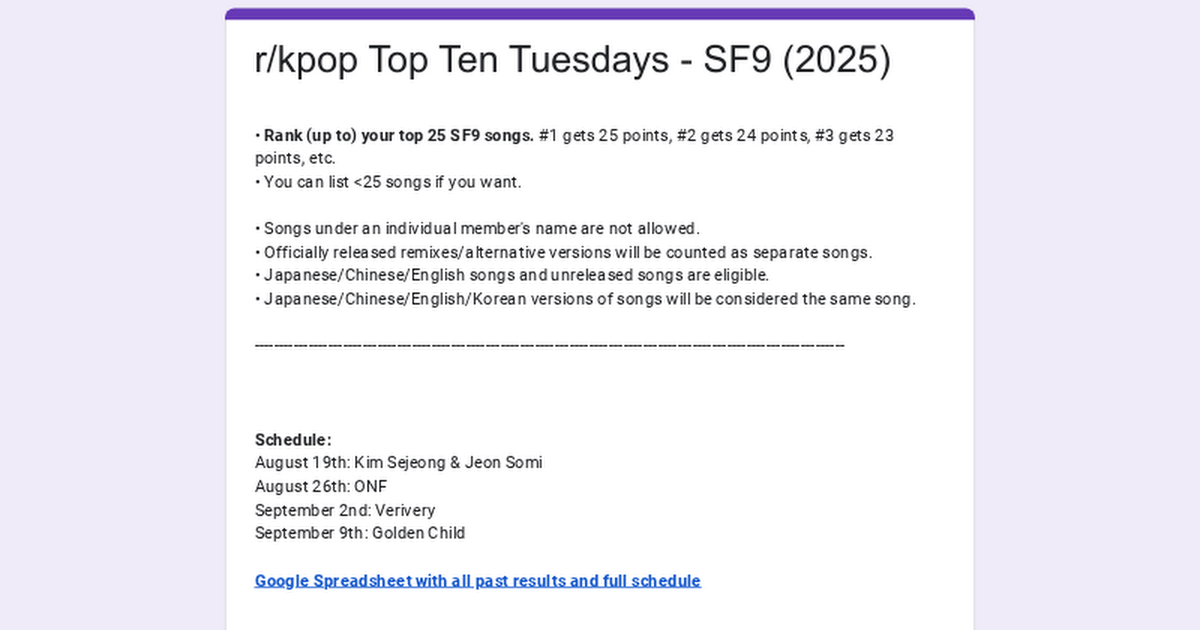Click the word "r/kpop" in the form title

(x=306, y=61)
